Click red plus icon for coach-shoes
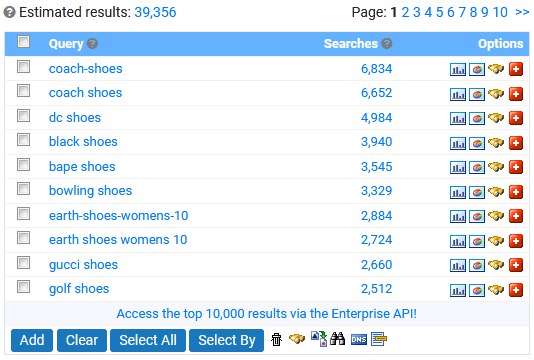 coord(516,69)
